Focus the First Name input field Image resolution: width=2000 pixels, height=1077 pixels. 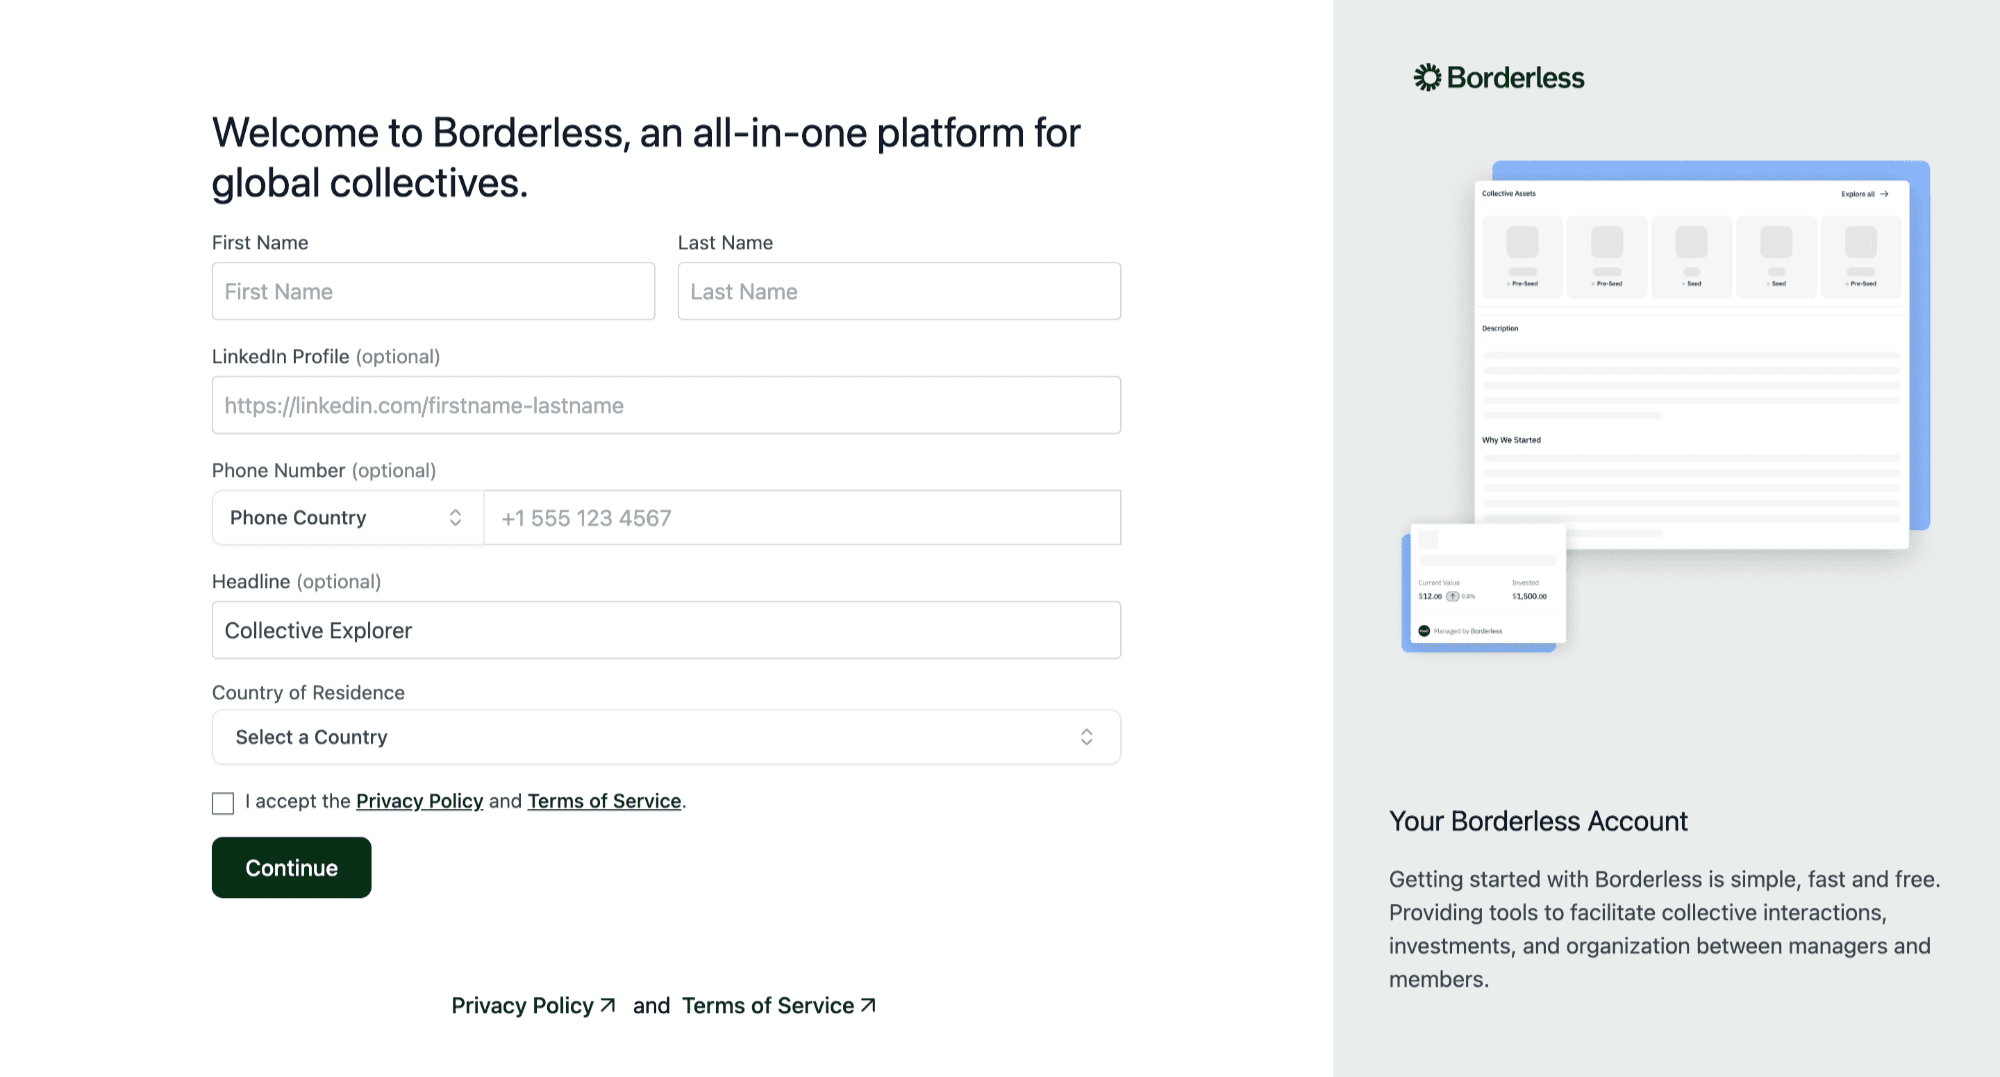[433, 291]
